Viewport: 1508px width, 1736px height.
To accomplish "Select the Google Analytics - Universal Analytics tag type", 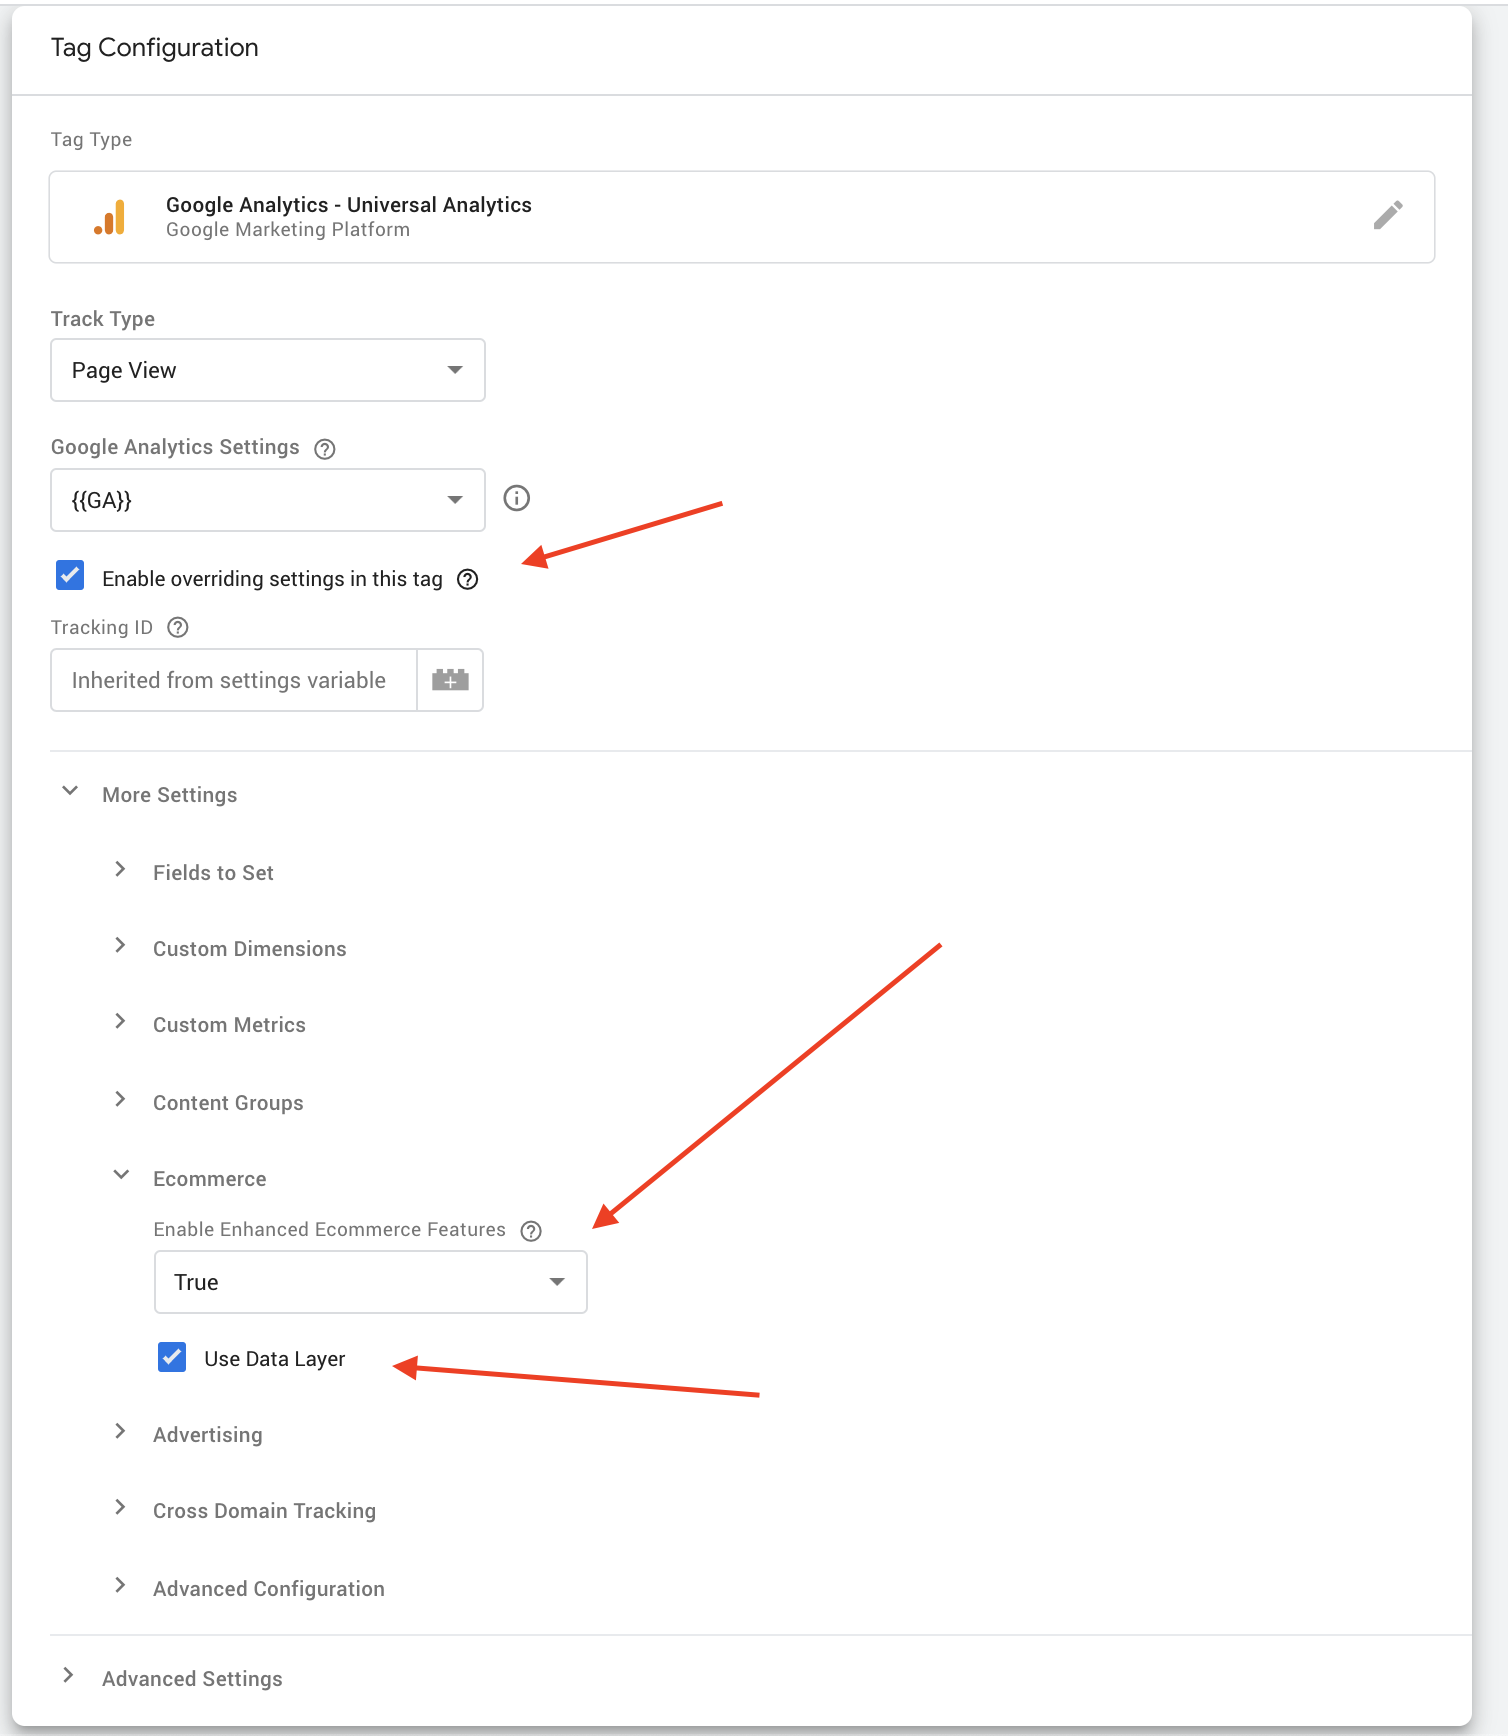I will point(742,217).
